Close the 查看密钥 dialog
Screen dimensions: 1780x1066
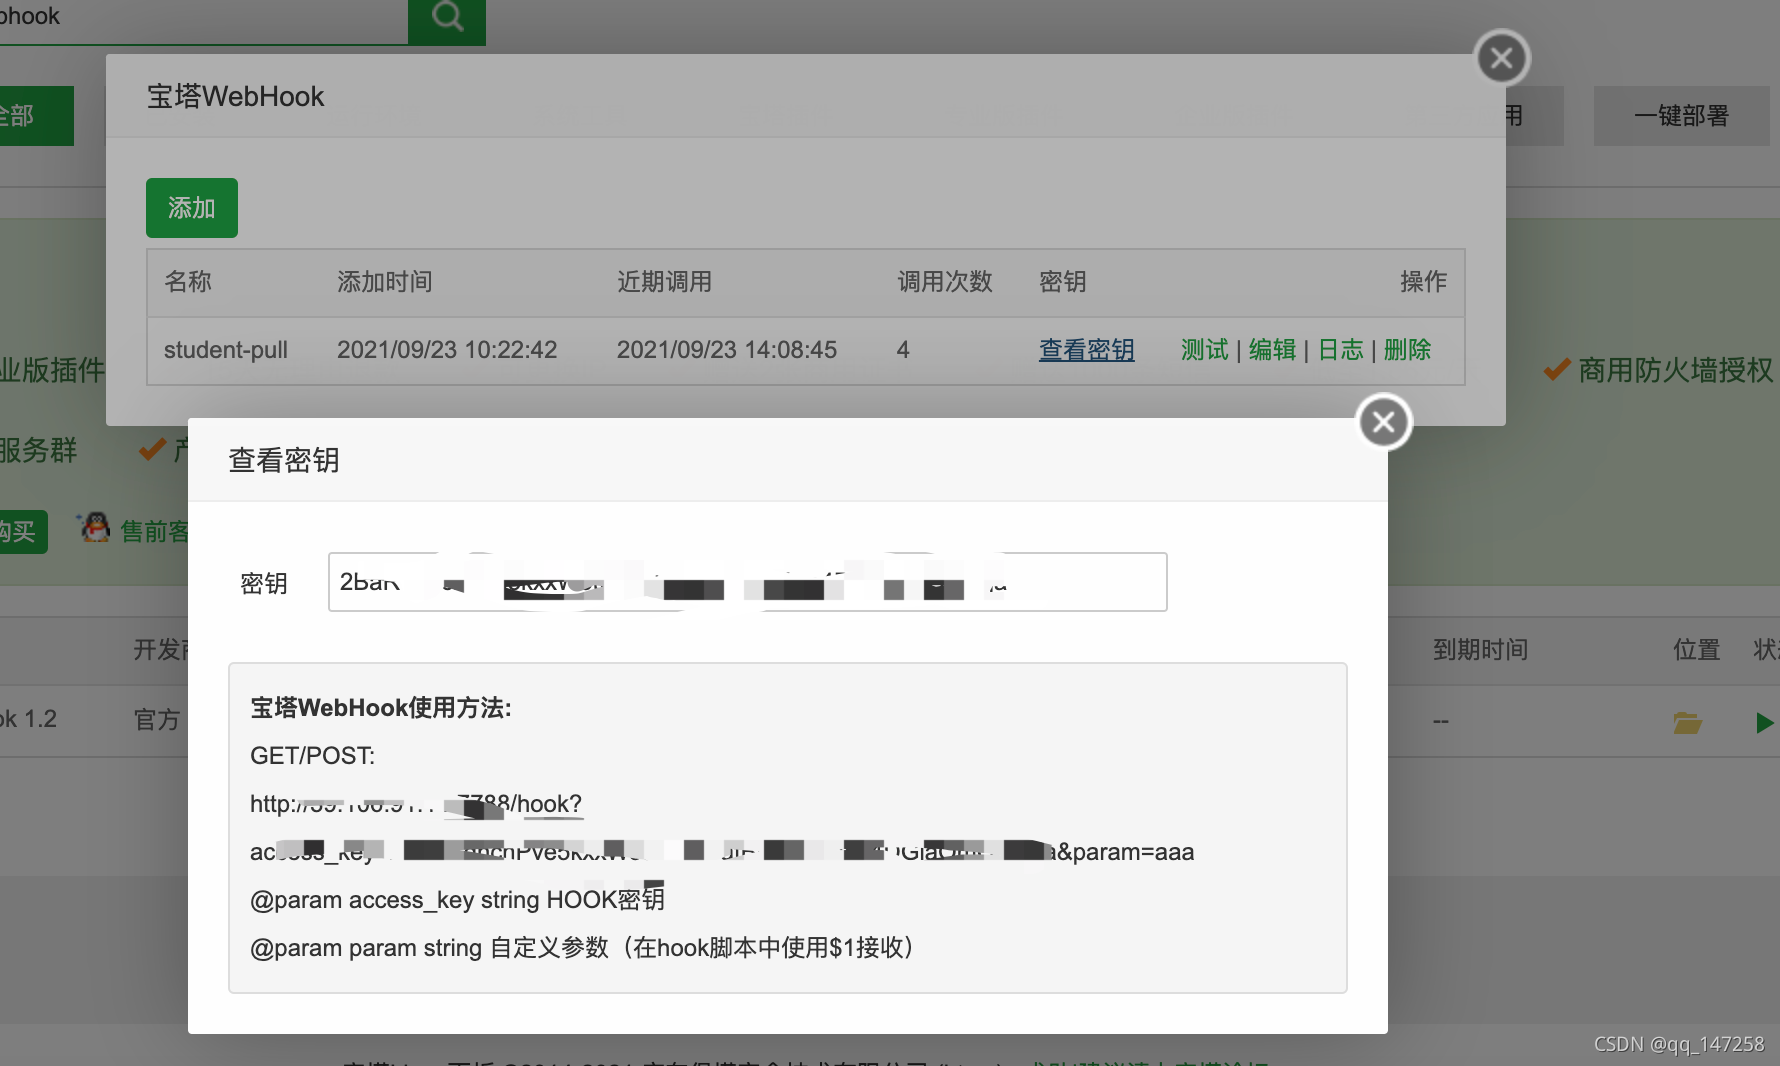1384,423
